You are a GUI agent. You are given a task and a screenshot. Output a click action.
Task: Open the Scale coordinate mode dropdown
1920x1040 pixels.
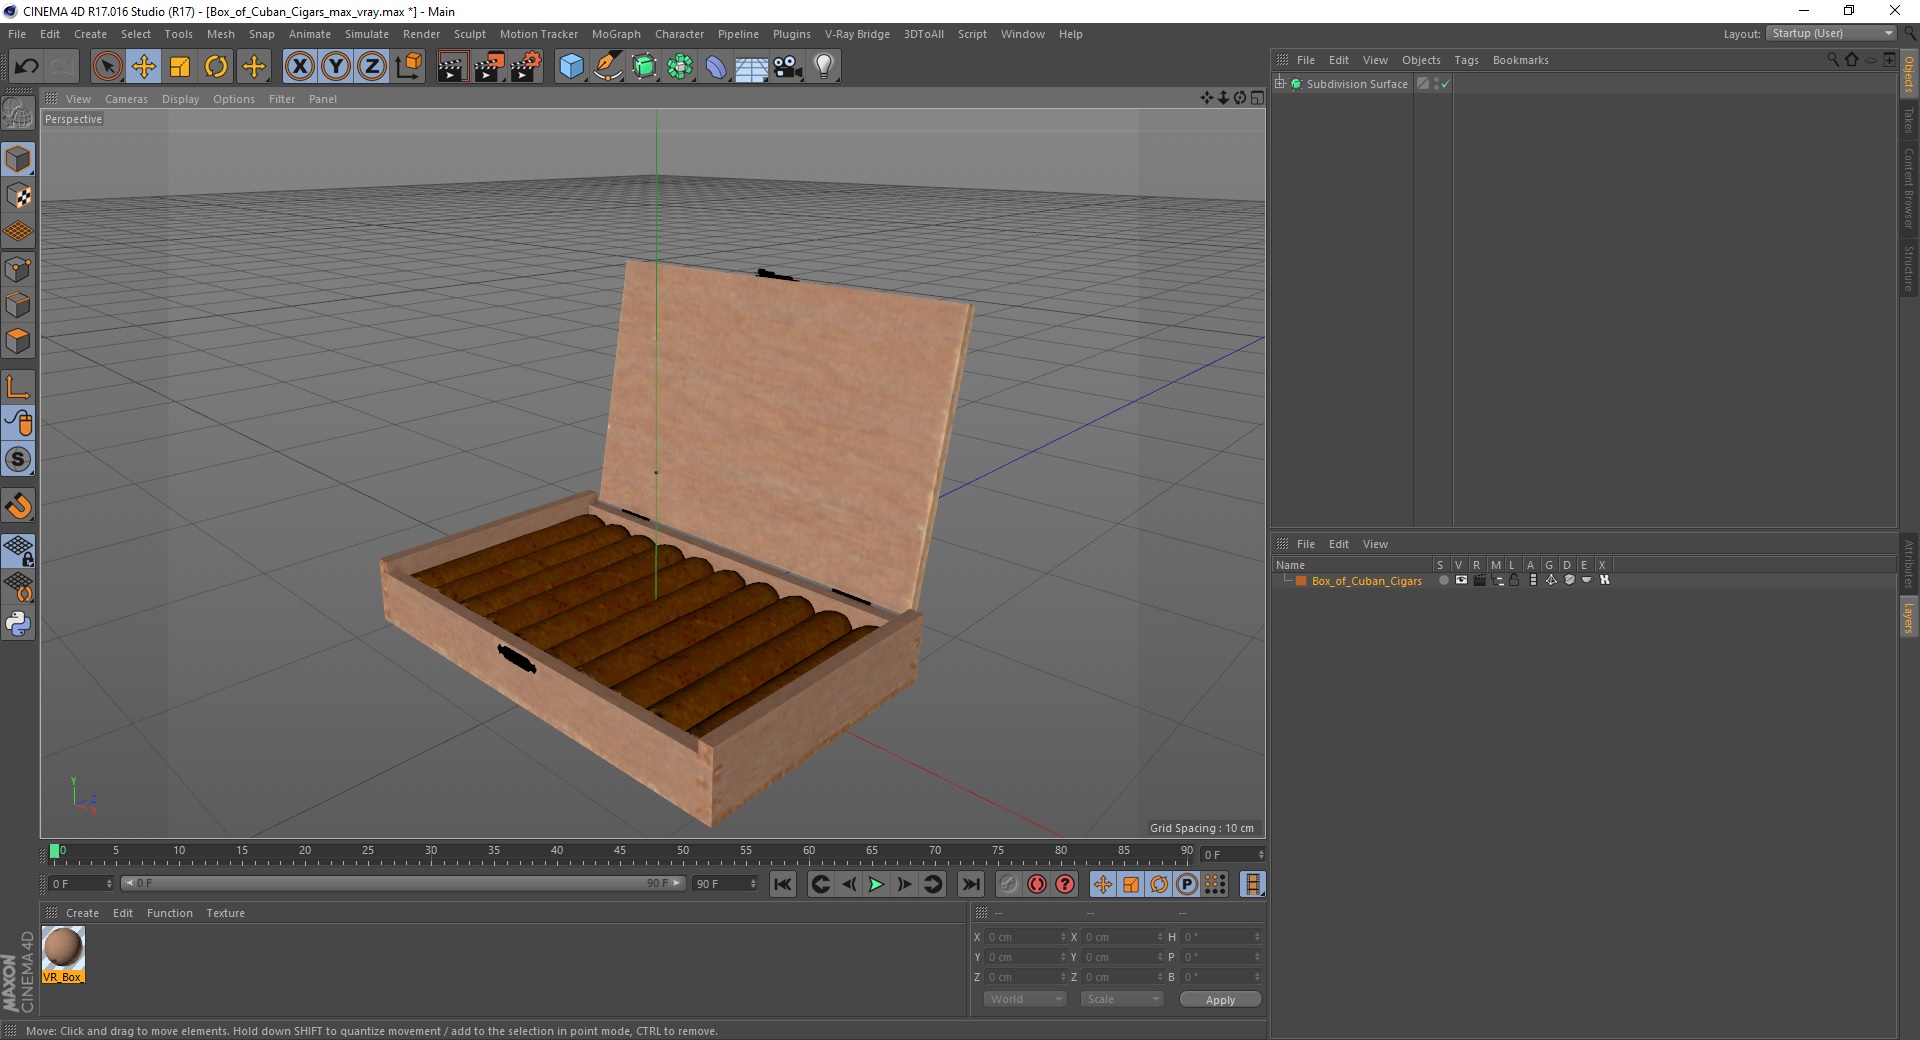[1122, 999]
